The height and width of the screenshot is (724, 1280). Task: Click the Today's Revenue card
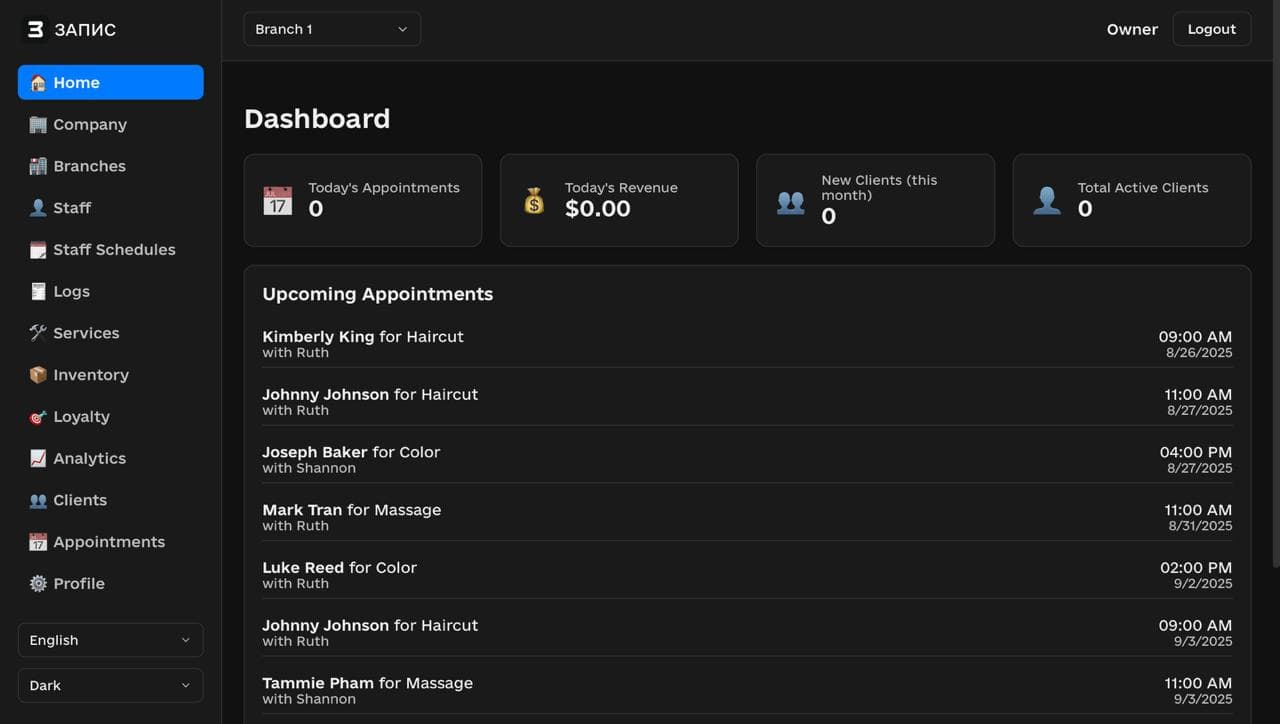618,200
